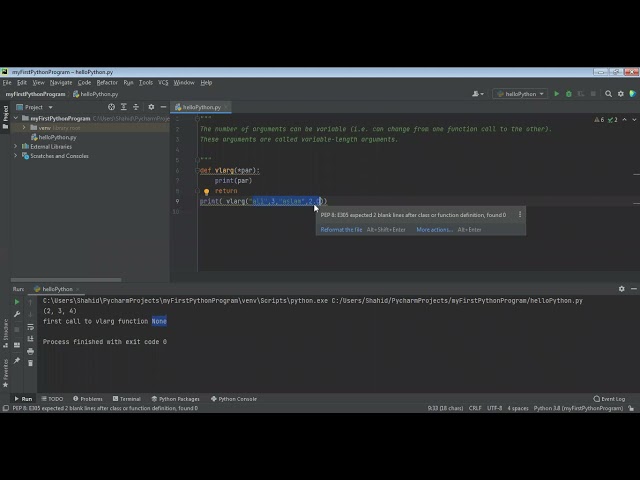Open the Code menu
Viewport: 640px width, 480px height.
pyautogui.click(x=84, y=82)
